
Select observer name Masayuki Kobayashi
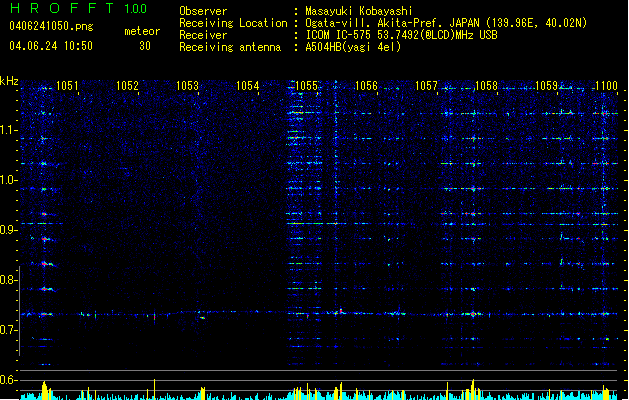click(x=359, y=11)
